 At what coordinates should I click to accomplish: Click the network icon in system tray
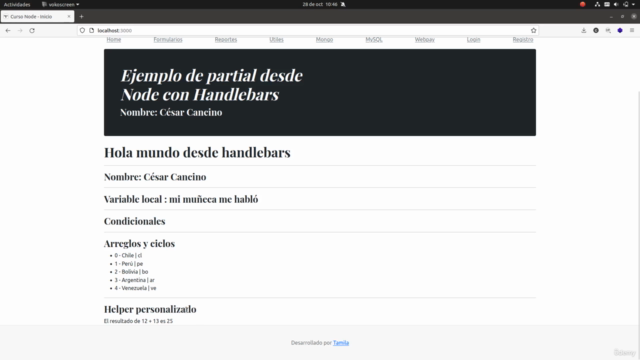597,4
